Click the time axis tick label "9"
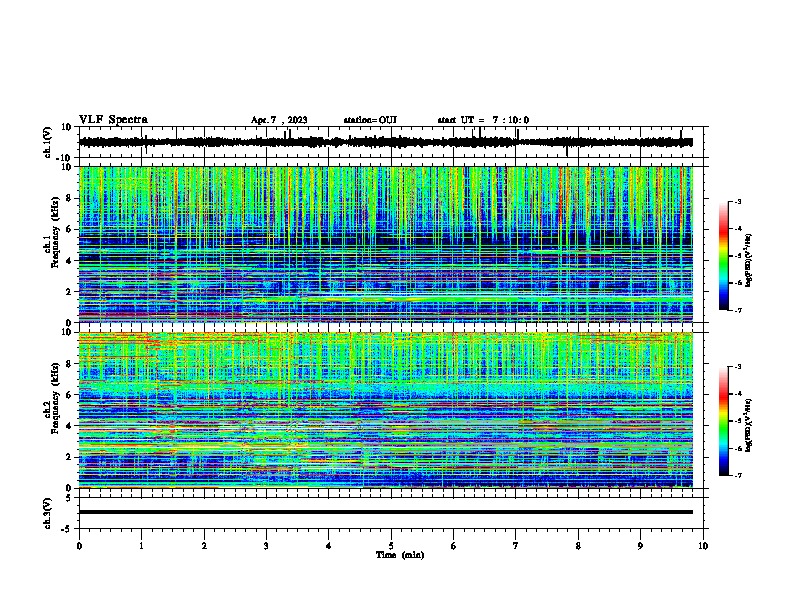792x612 pixels. coord(640,546)
